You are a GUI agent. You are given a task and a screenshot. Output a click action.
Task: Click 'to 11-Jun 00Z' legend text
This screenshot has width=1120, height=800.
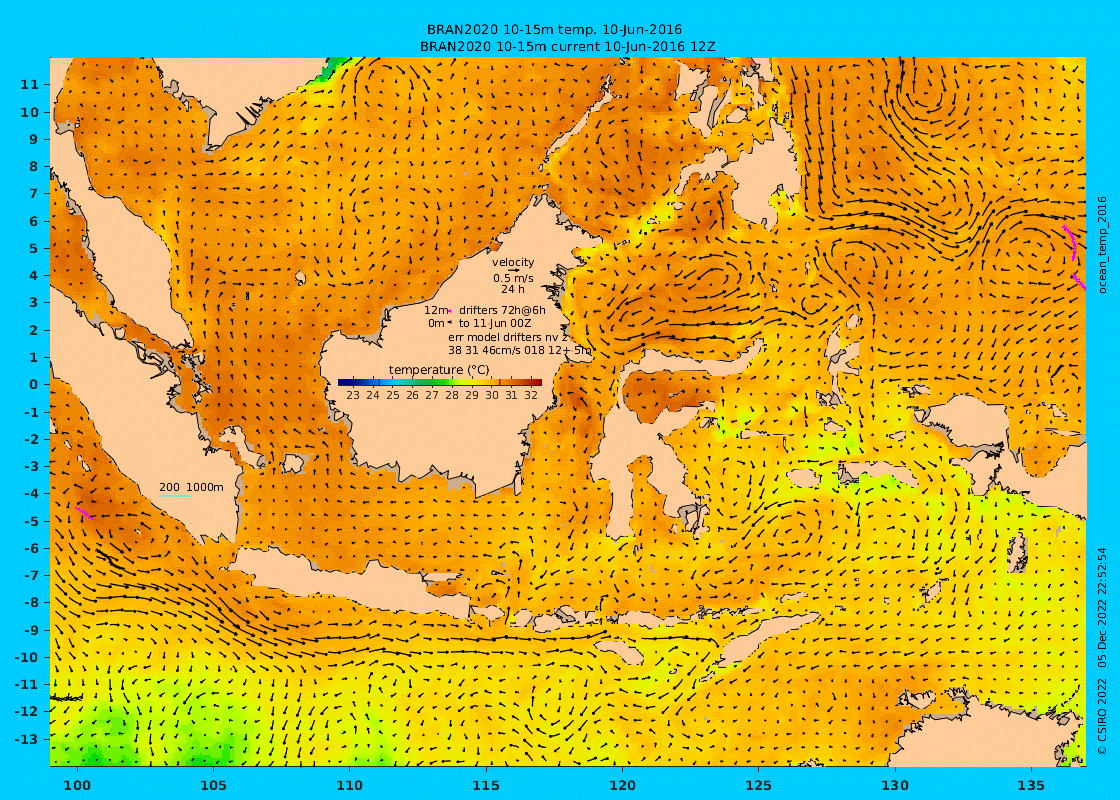coord(495,324)
